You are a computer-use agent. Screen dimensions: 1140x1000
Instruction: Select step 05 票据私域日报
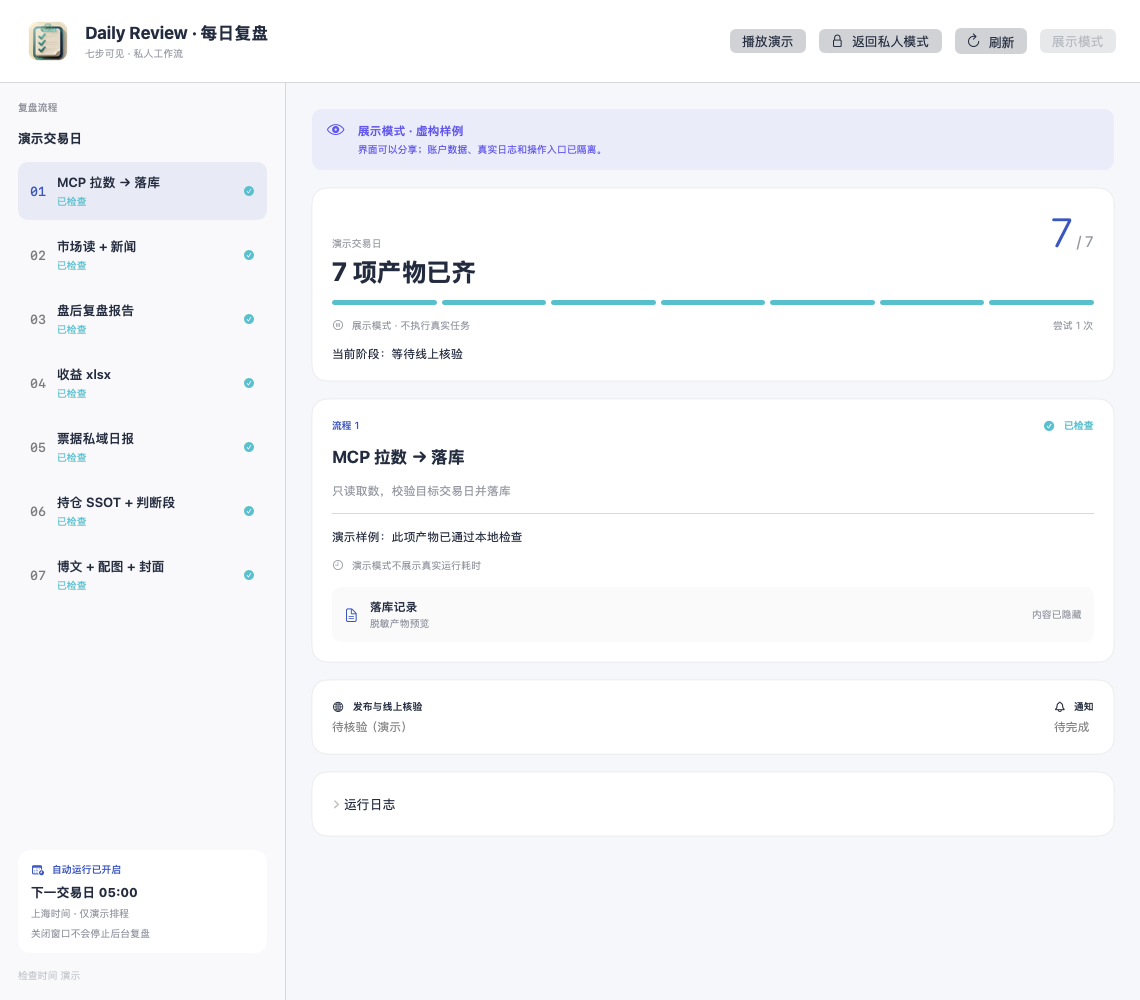coord(142,447)
